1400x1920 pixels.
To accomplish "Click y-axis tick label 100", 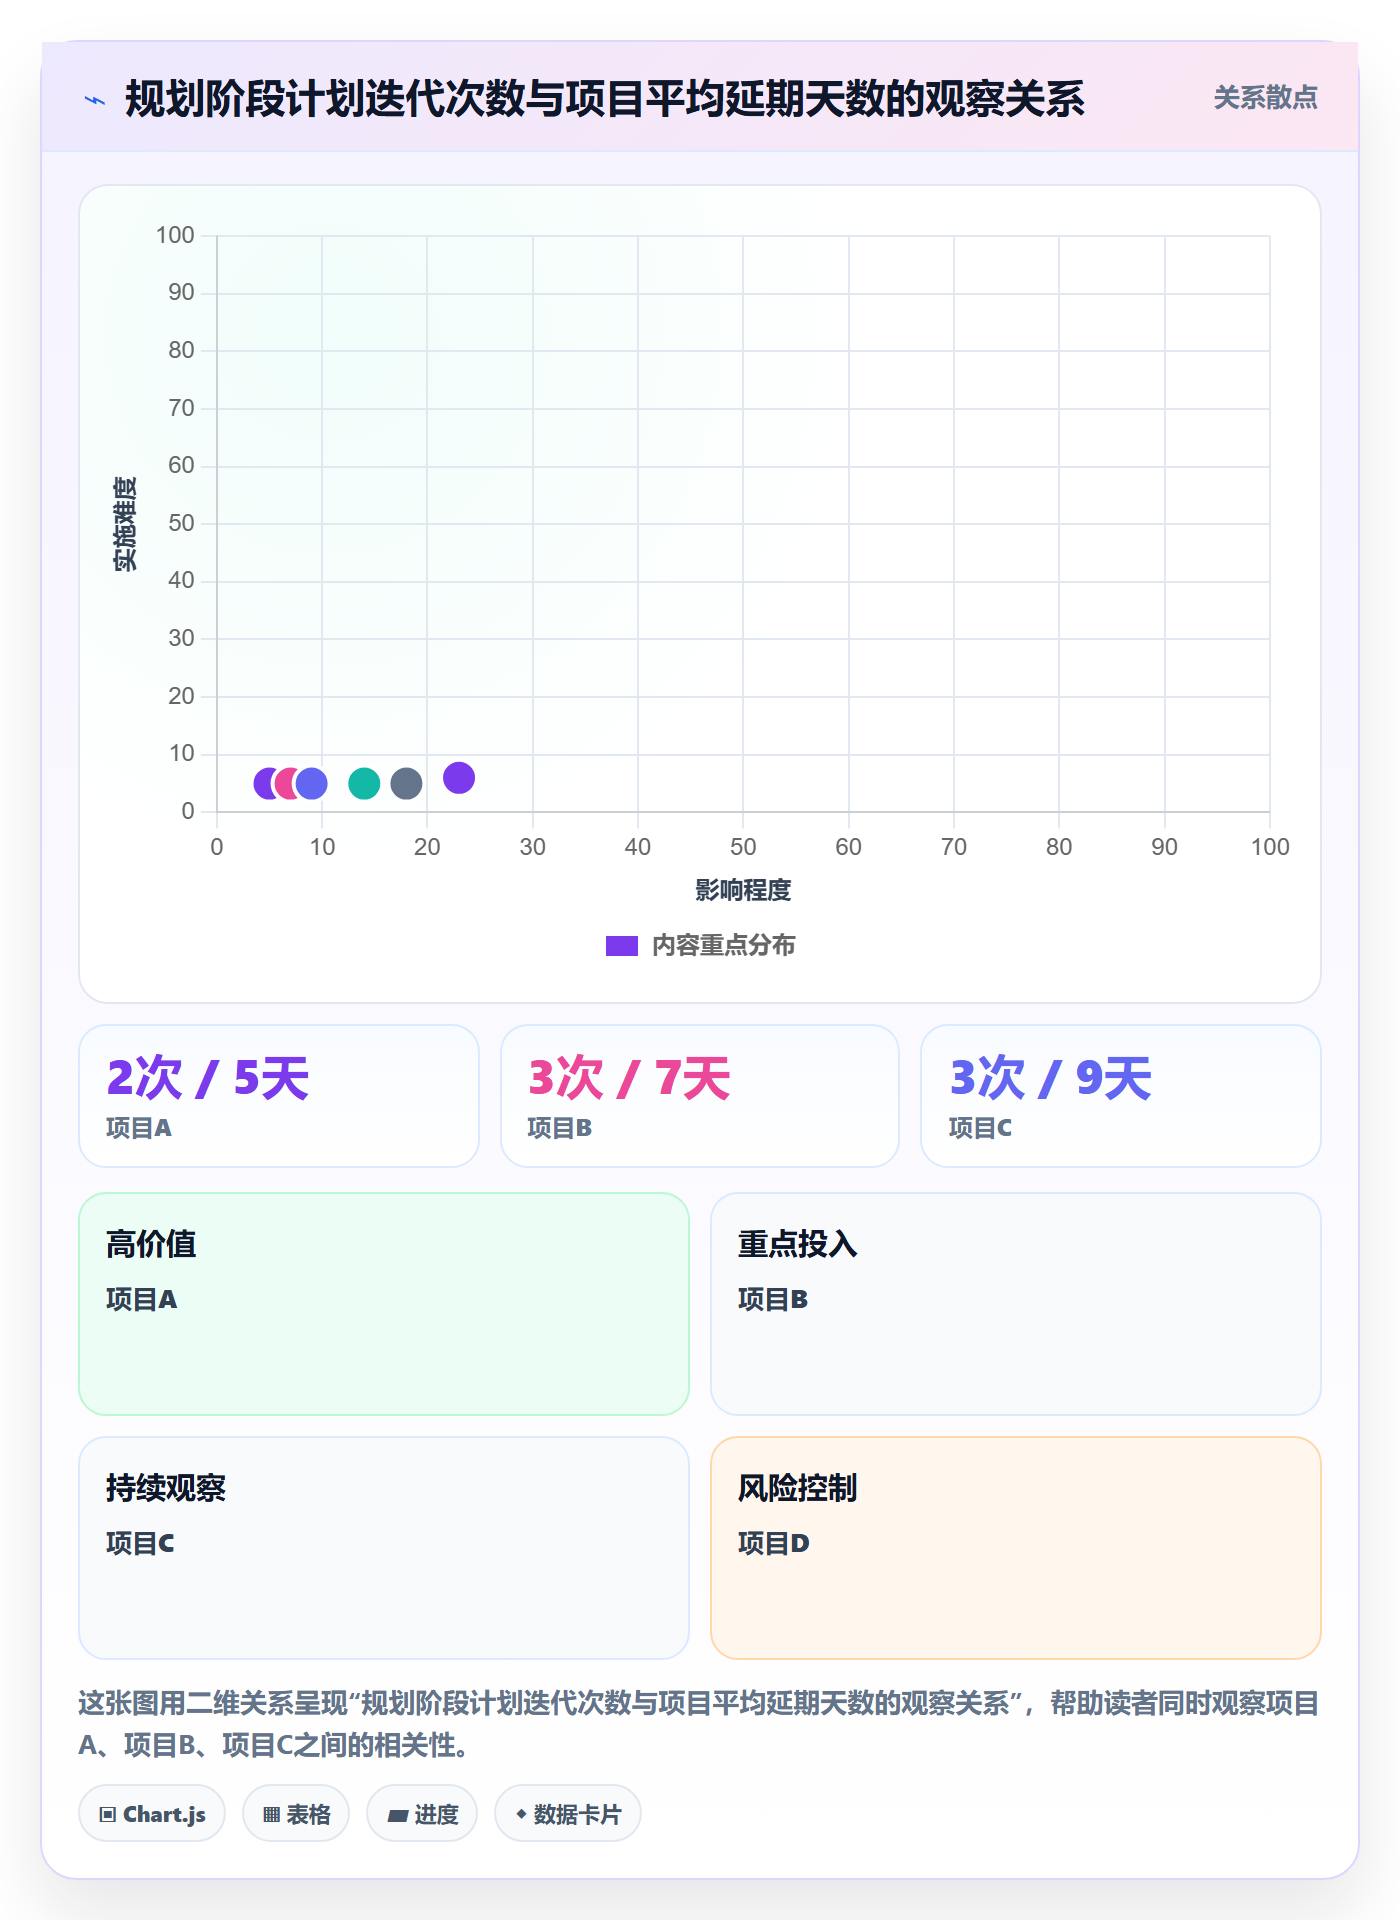I will (x=175, y=235).
